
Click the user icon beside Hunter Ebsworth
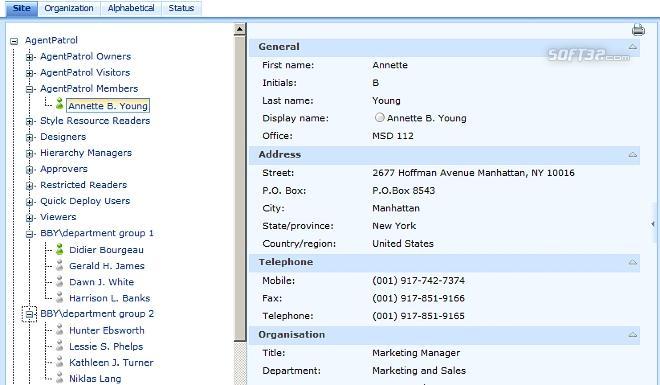(x=59, y=329)
